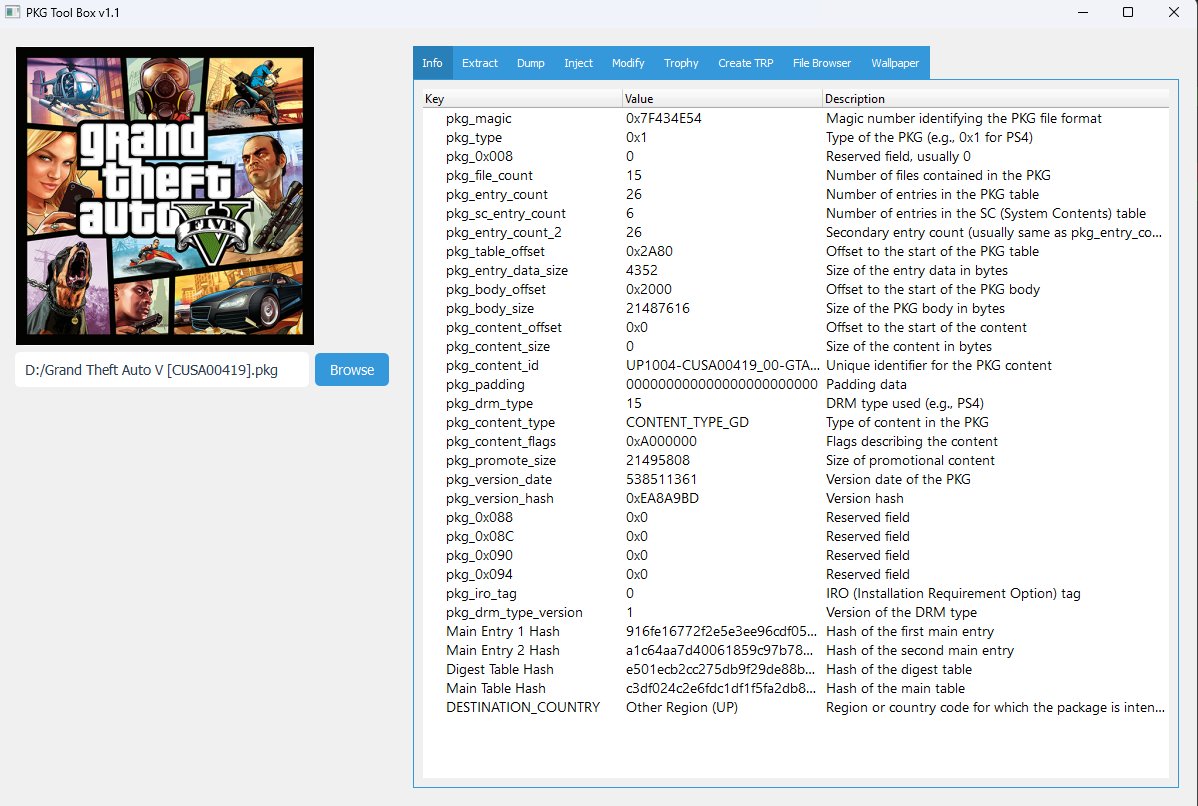Select the pkg_0x094 row
The height and width of the screenshot is (806, 1198).
coord(795,575)
